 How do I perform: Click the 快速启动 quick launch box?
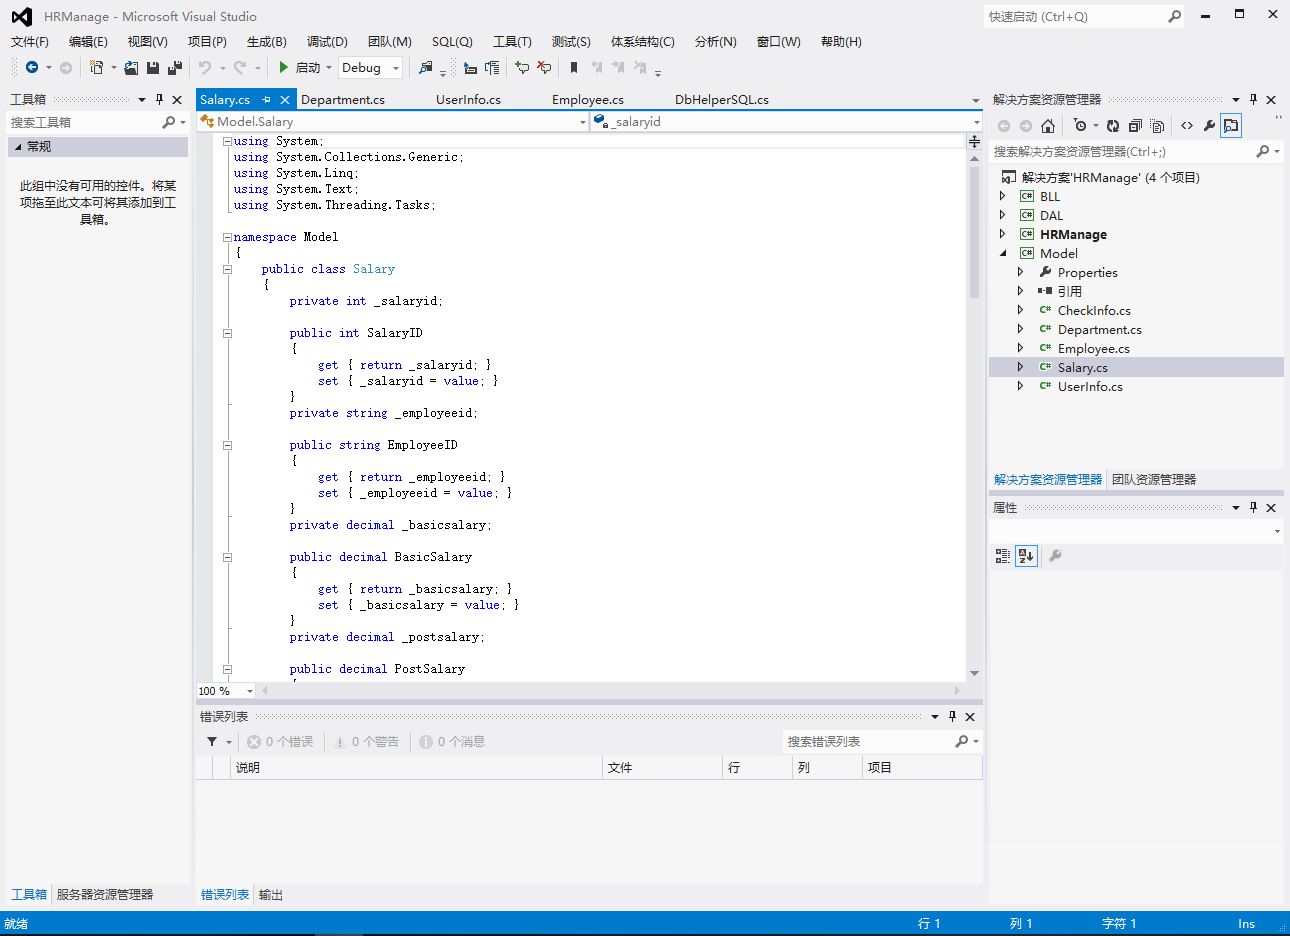pyautogui.click(x=1076, y=17)
